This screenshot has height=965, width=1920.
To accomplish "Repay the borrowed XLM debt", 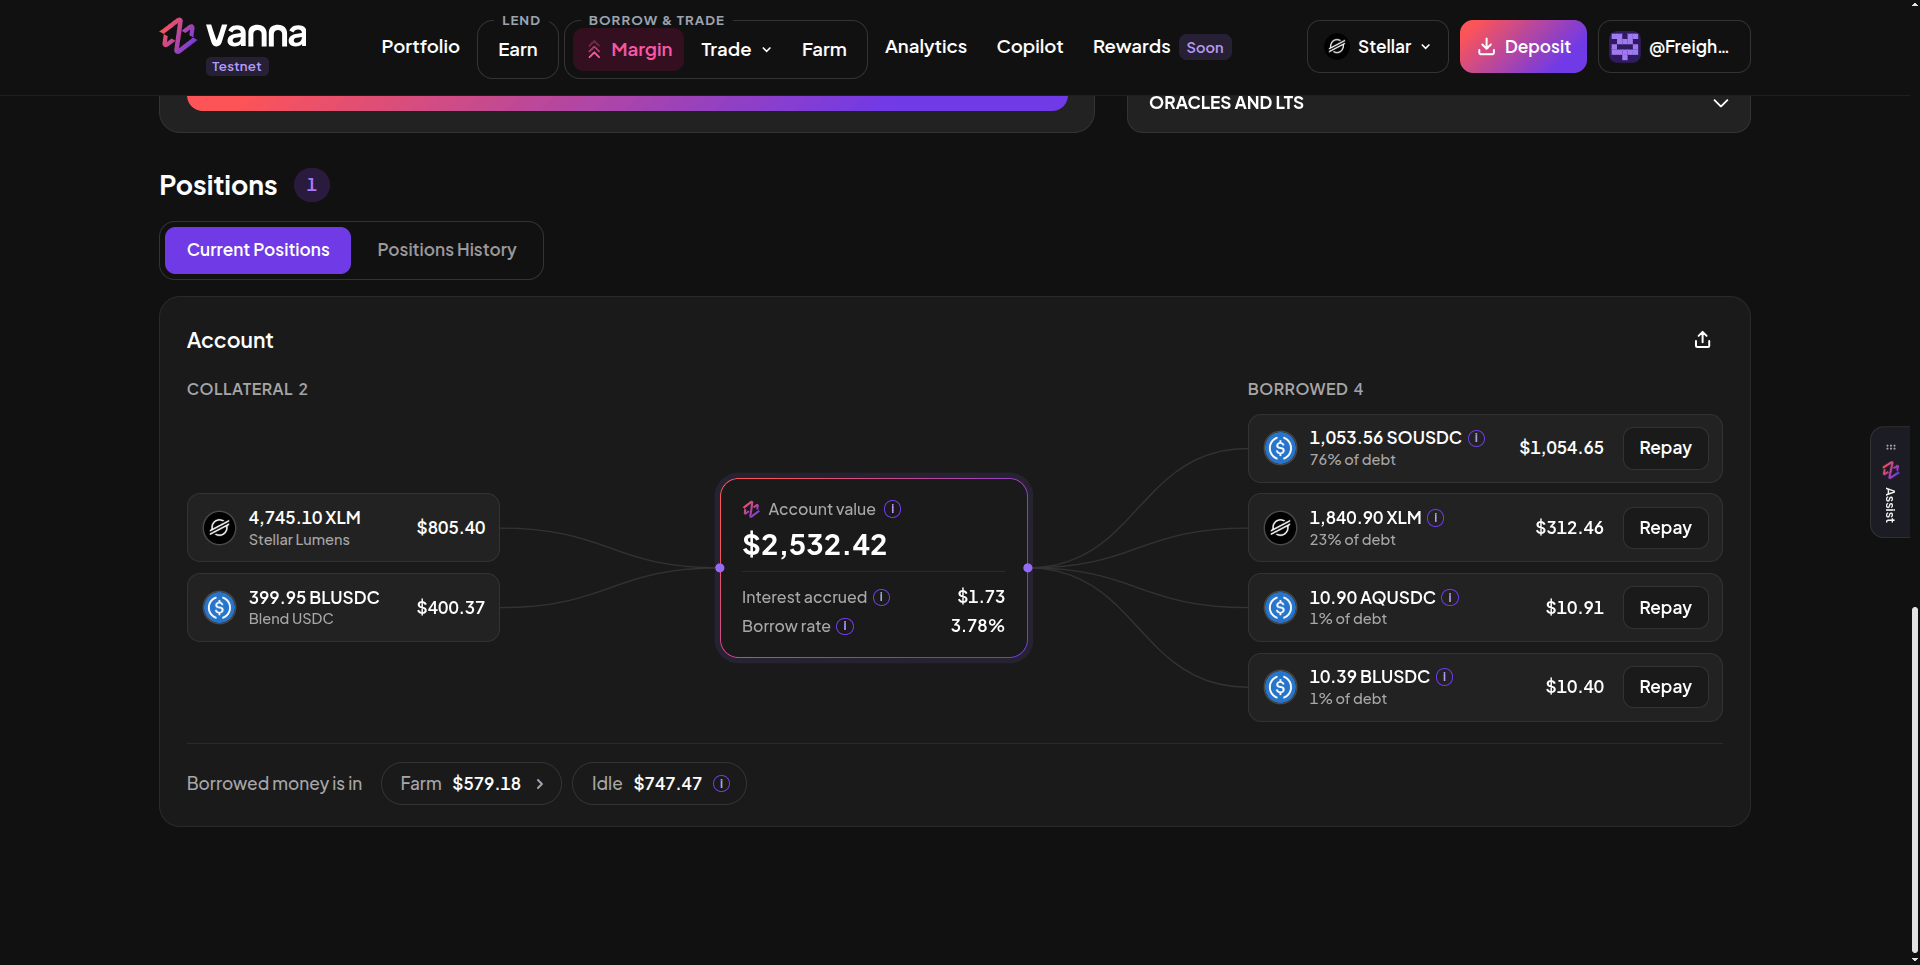I will (x=1665, y=528).
